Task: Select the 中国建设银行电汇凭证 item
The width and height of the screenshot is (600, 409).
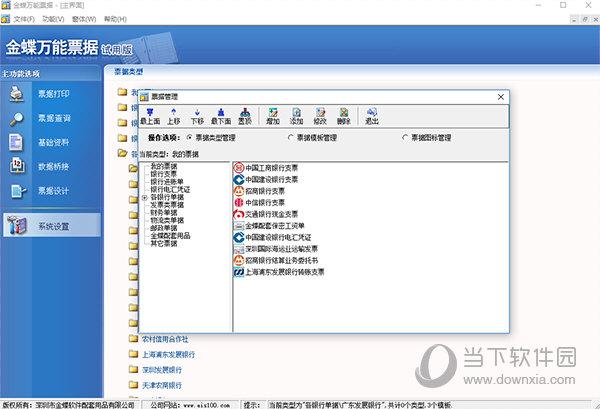Action: pyautogui.click(x=272, y=237)
